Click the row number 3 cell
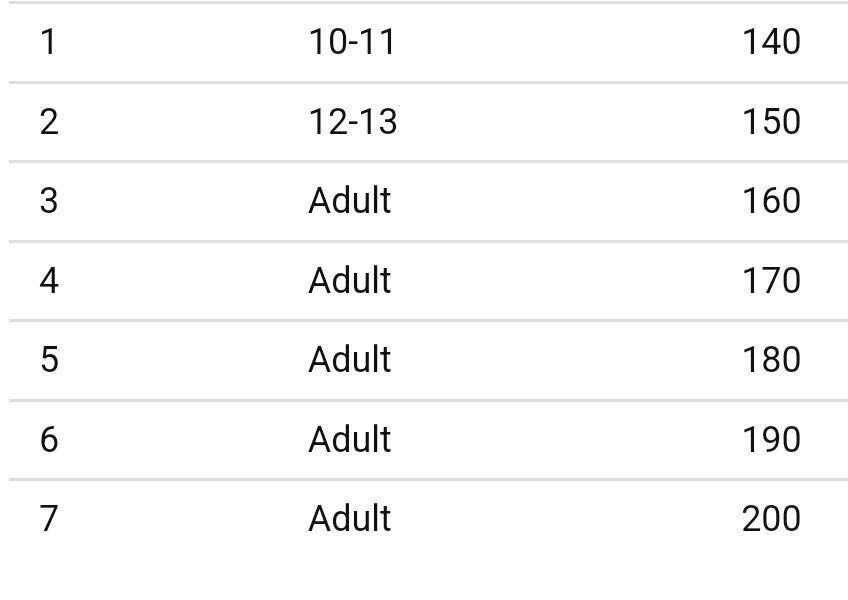This screenshot has height=600, width=848. pyautogui.click(x=49, y=201)
